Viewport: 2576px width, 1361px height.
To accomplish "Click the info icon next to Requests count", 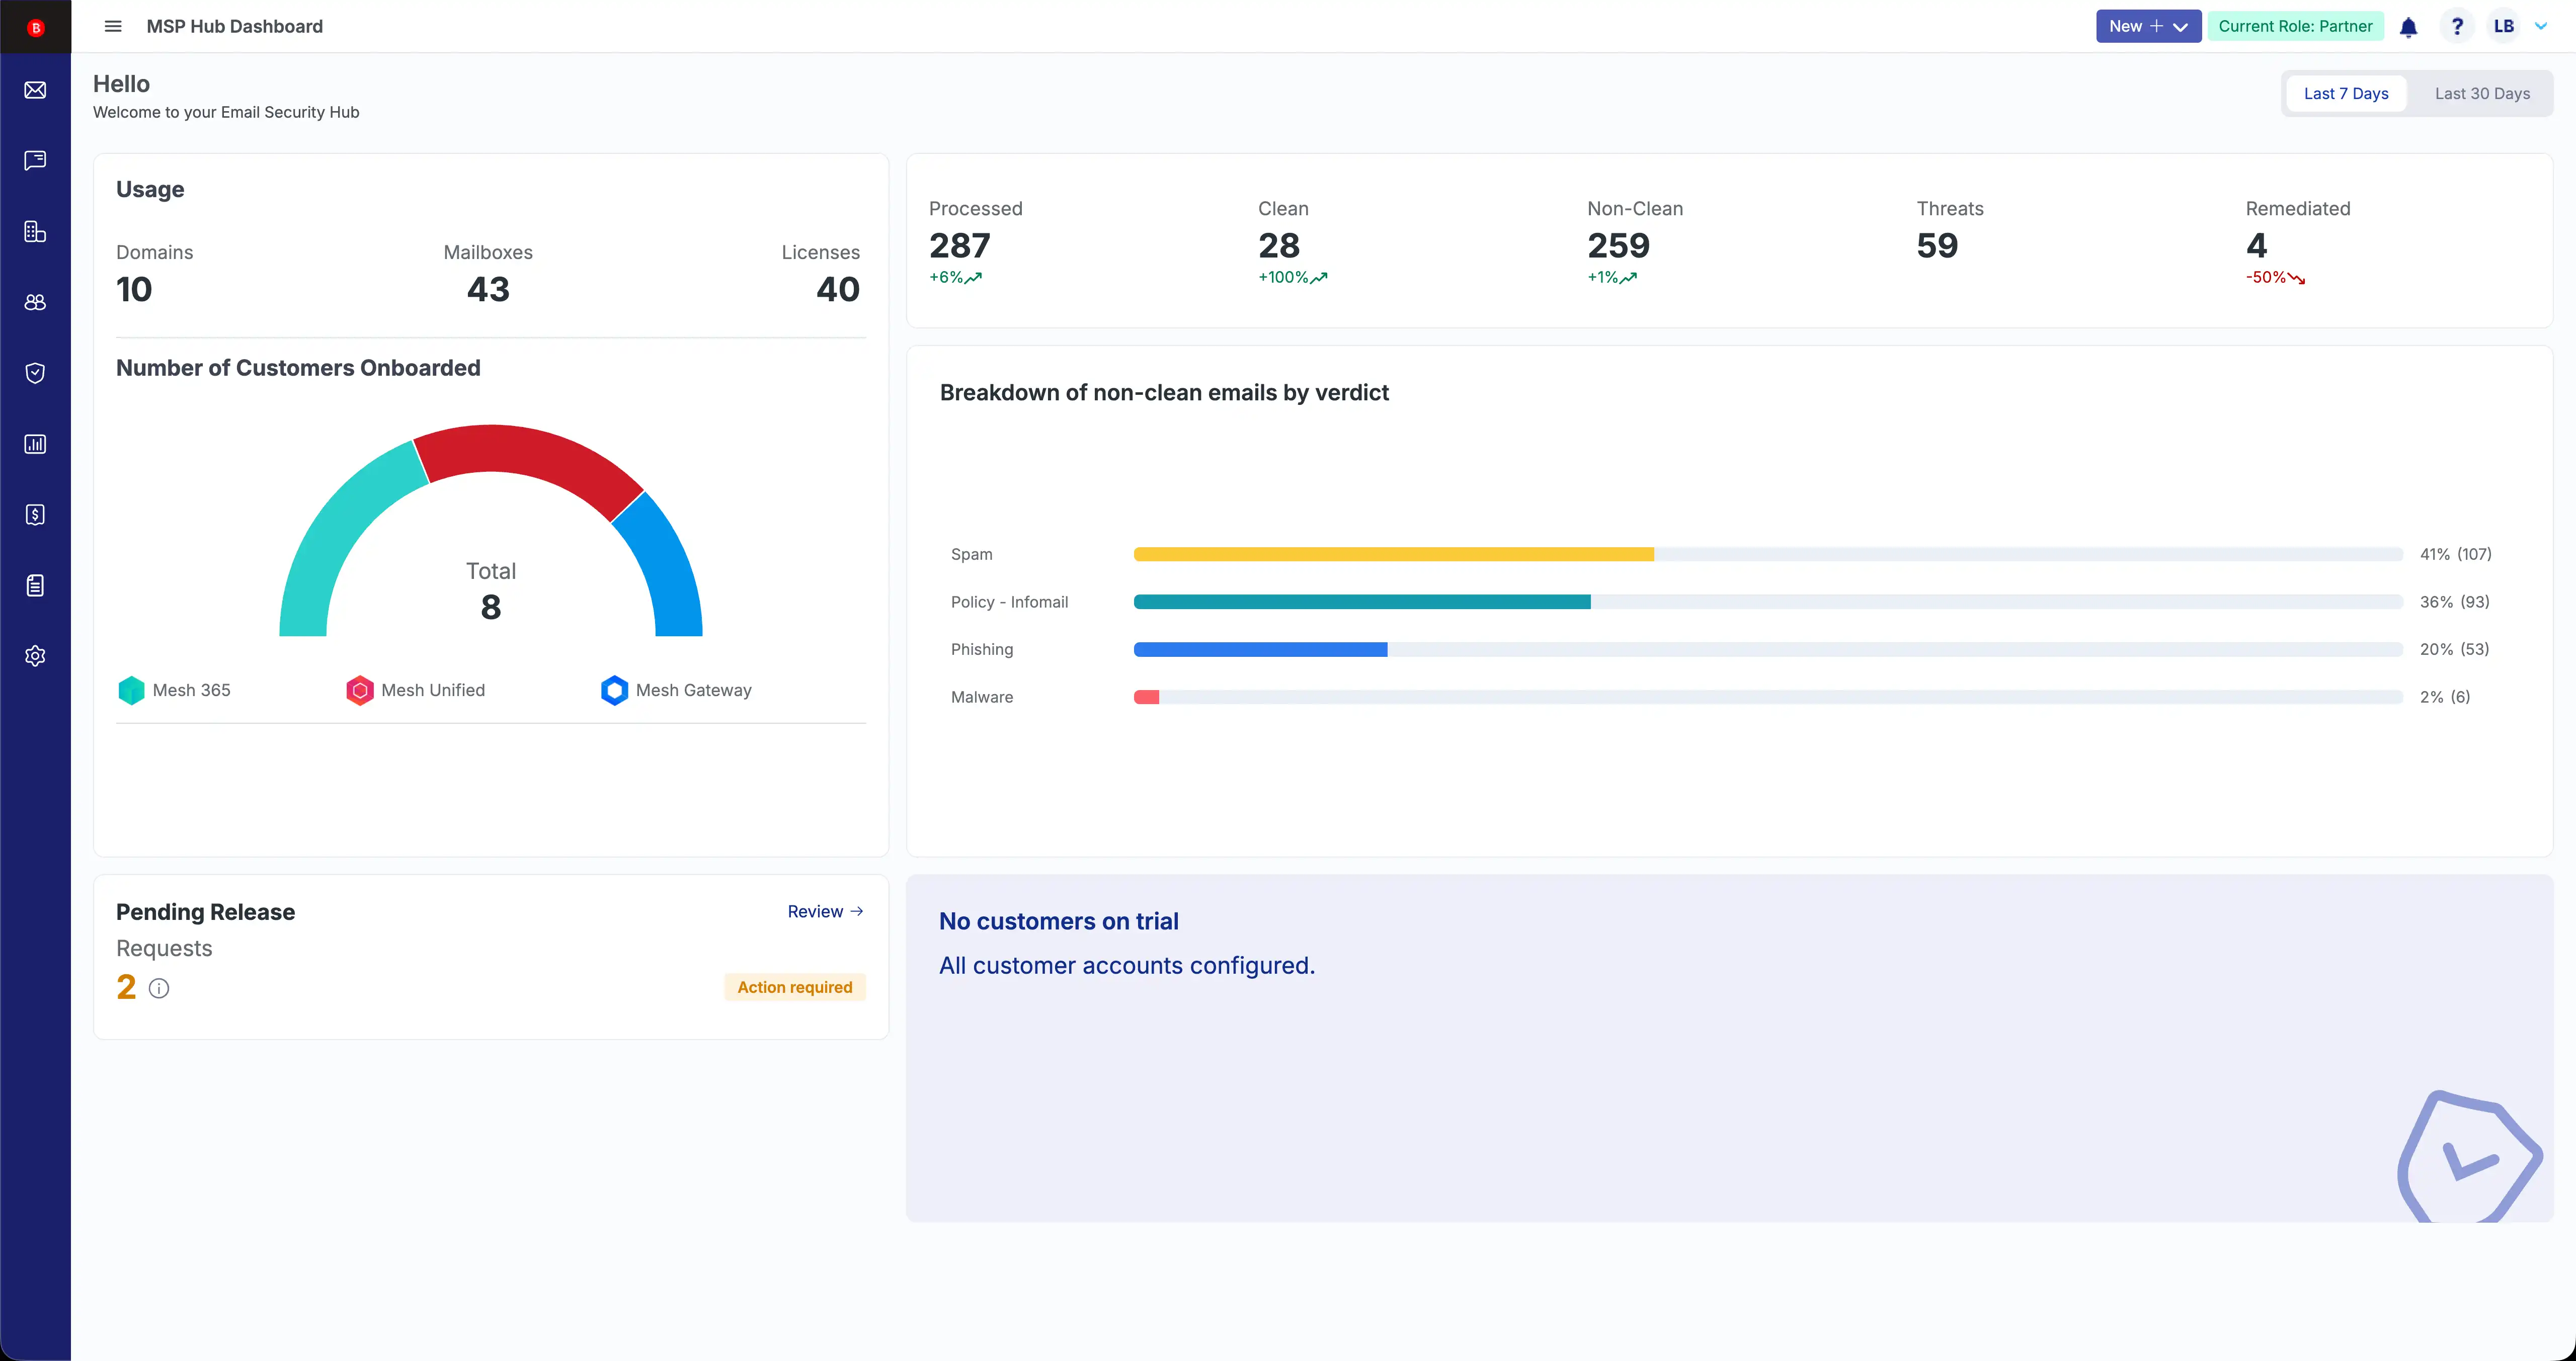I will [159, 988].
